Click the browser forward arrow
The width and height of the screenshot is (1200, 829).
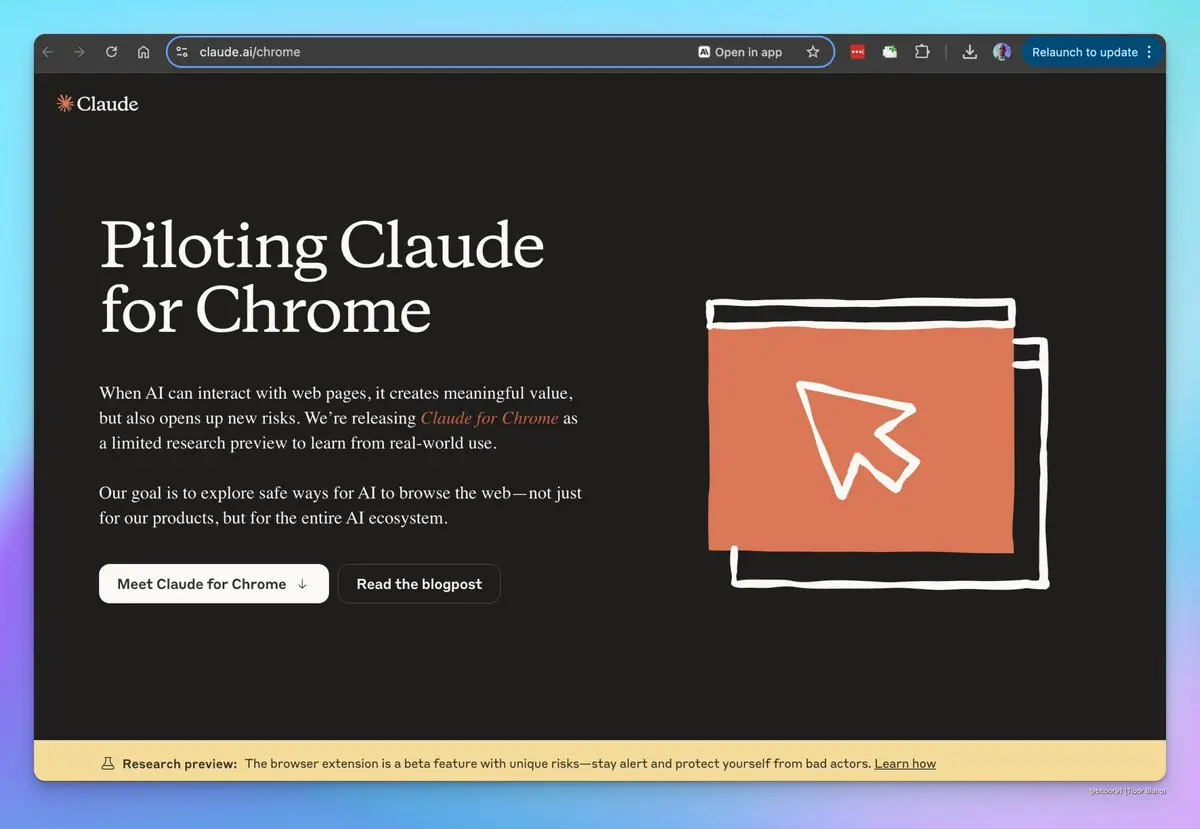79,52
